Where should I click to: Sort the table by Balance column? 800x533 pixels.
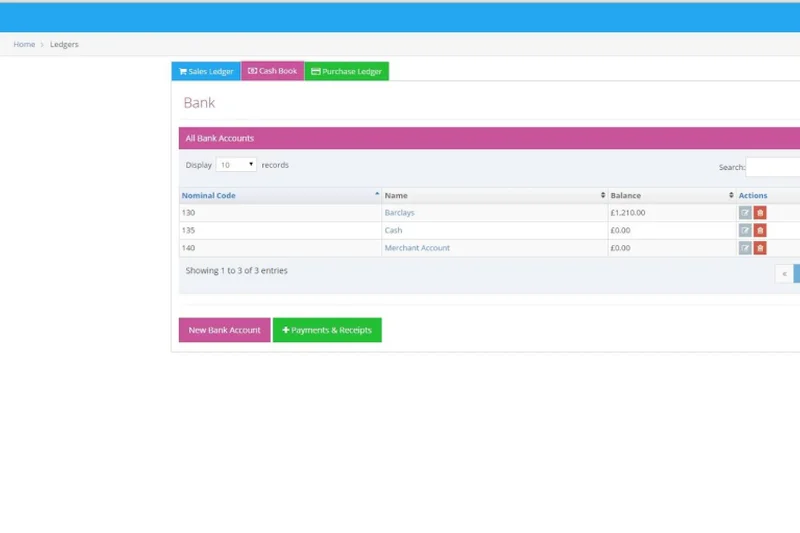[731, 195]
